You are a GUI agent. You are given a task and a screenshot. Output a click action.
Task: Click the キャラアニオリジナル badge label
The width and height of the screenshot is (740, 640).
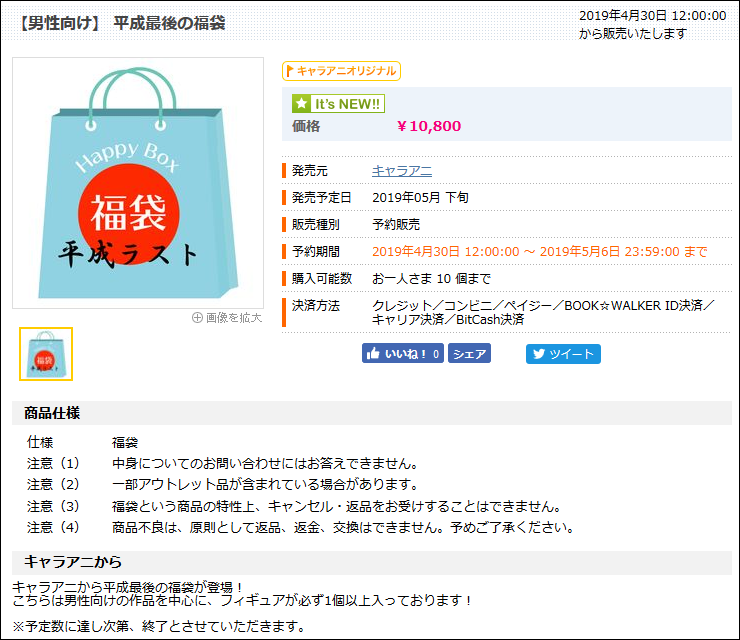click(x=347, y=71)
